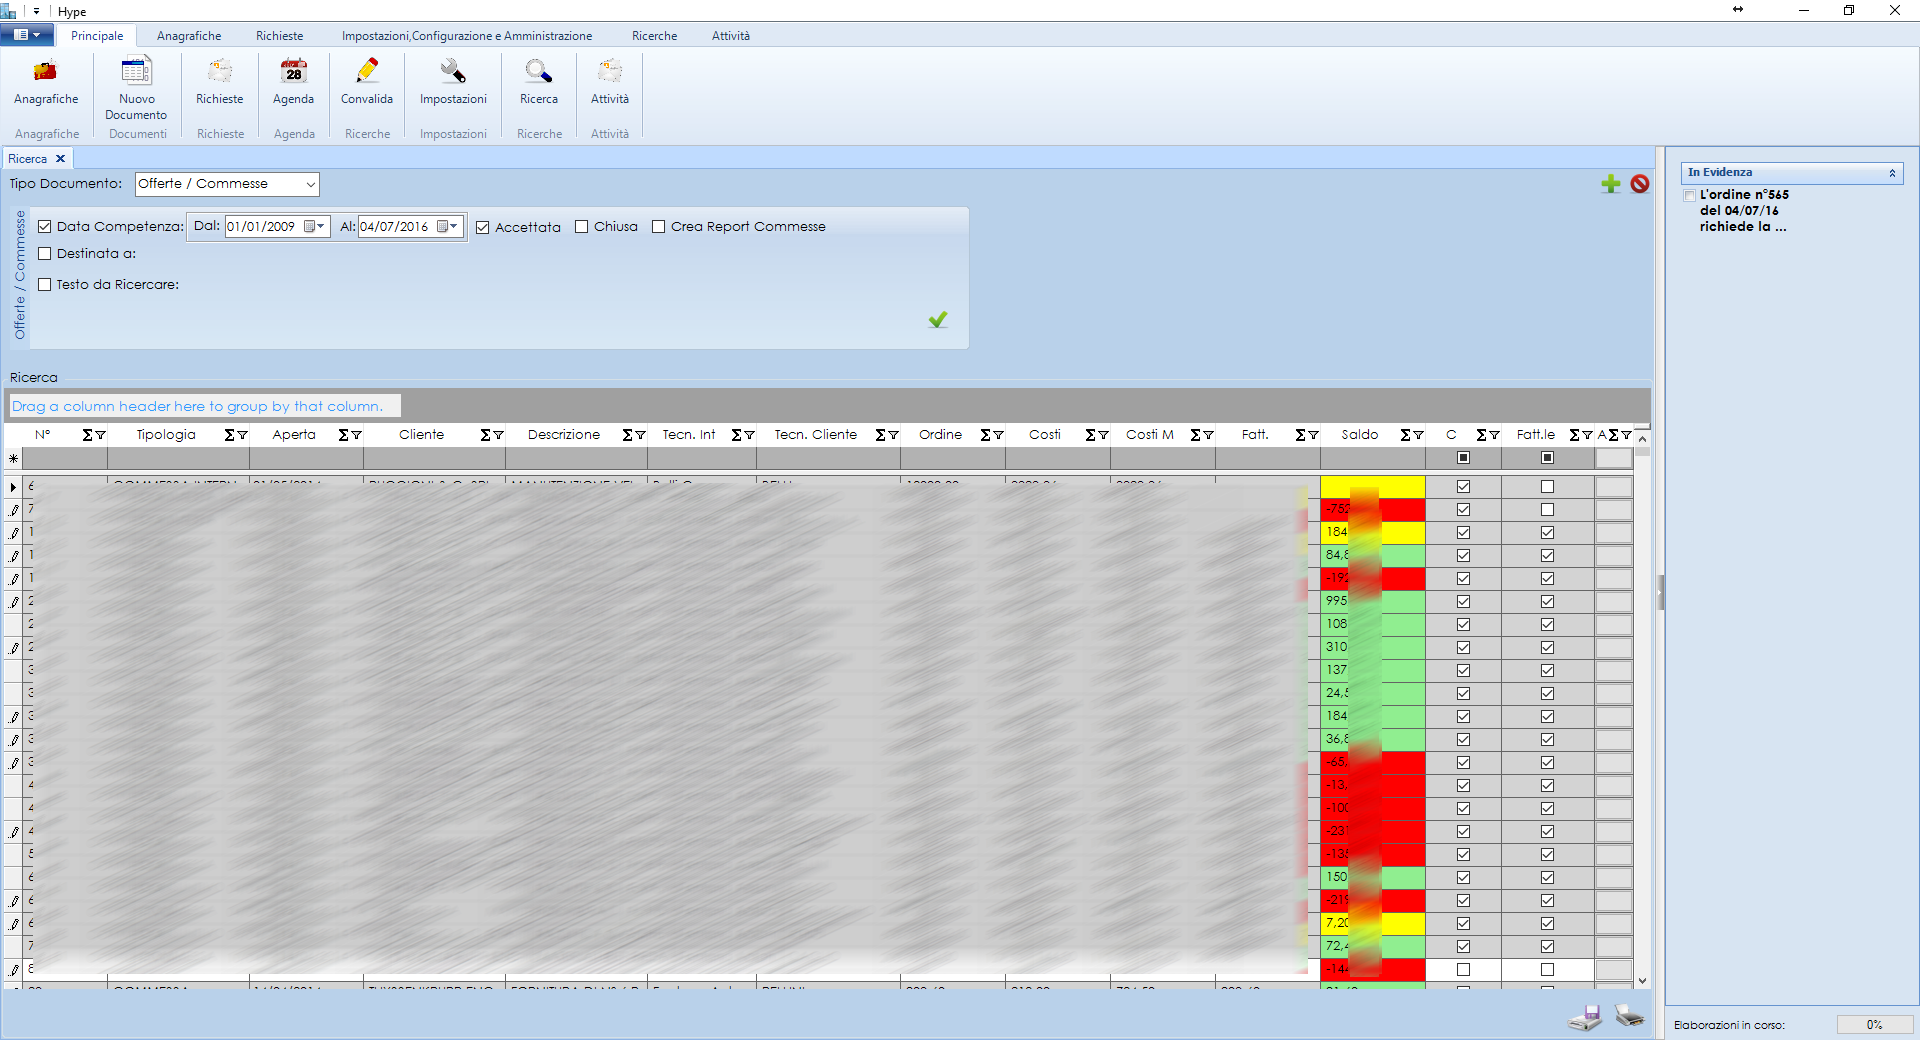Open the Dal date picker dropdown
The width and height of the screenshot is (1920, 1040).
pos(320,227)
